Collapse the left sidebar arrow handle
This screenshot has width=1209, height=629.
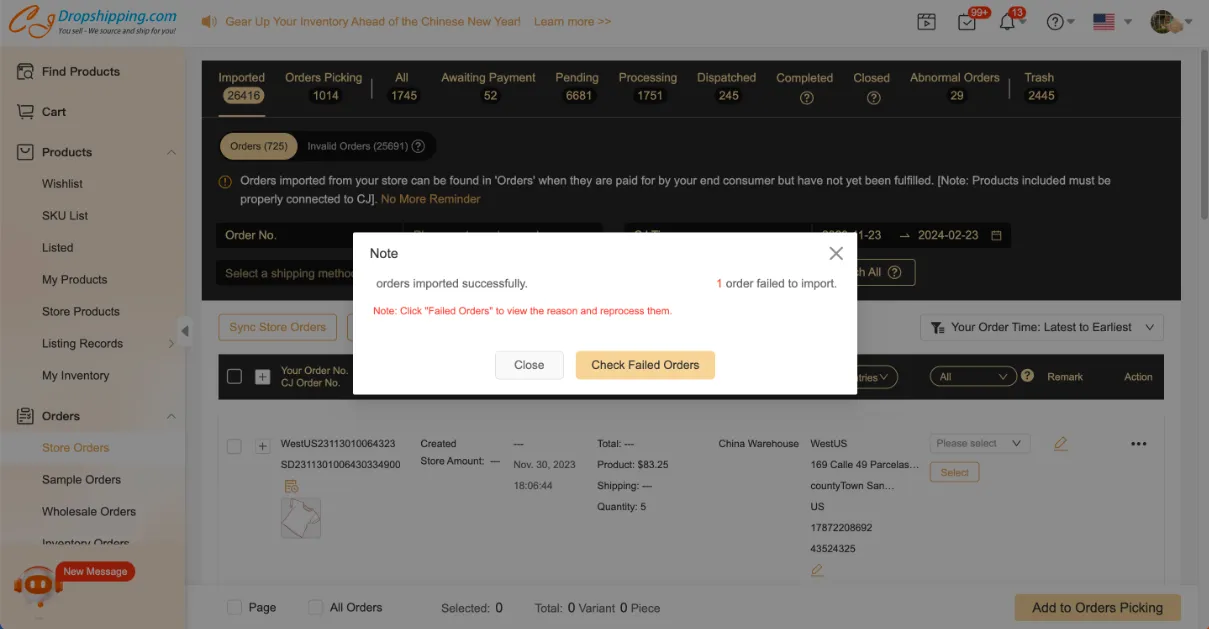185,331
